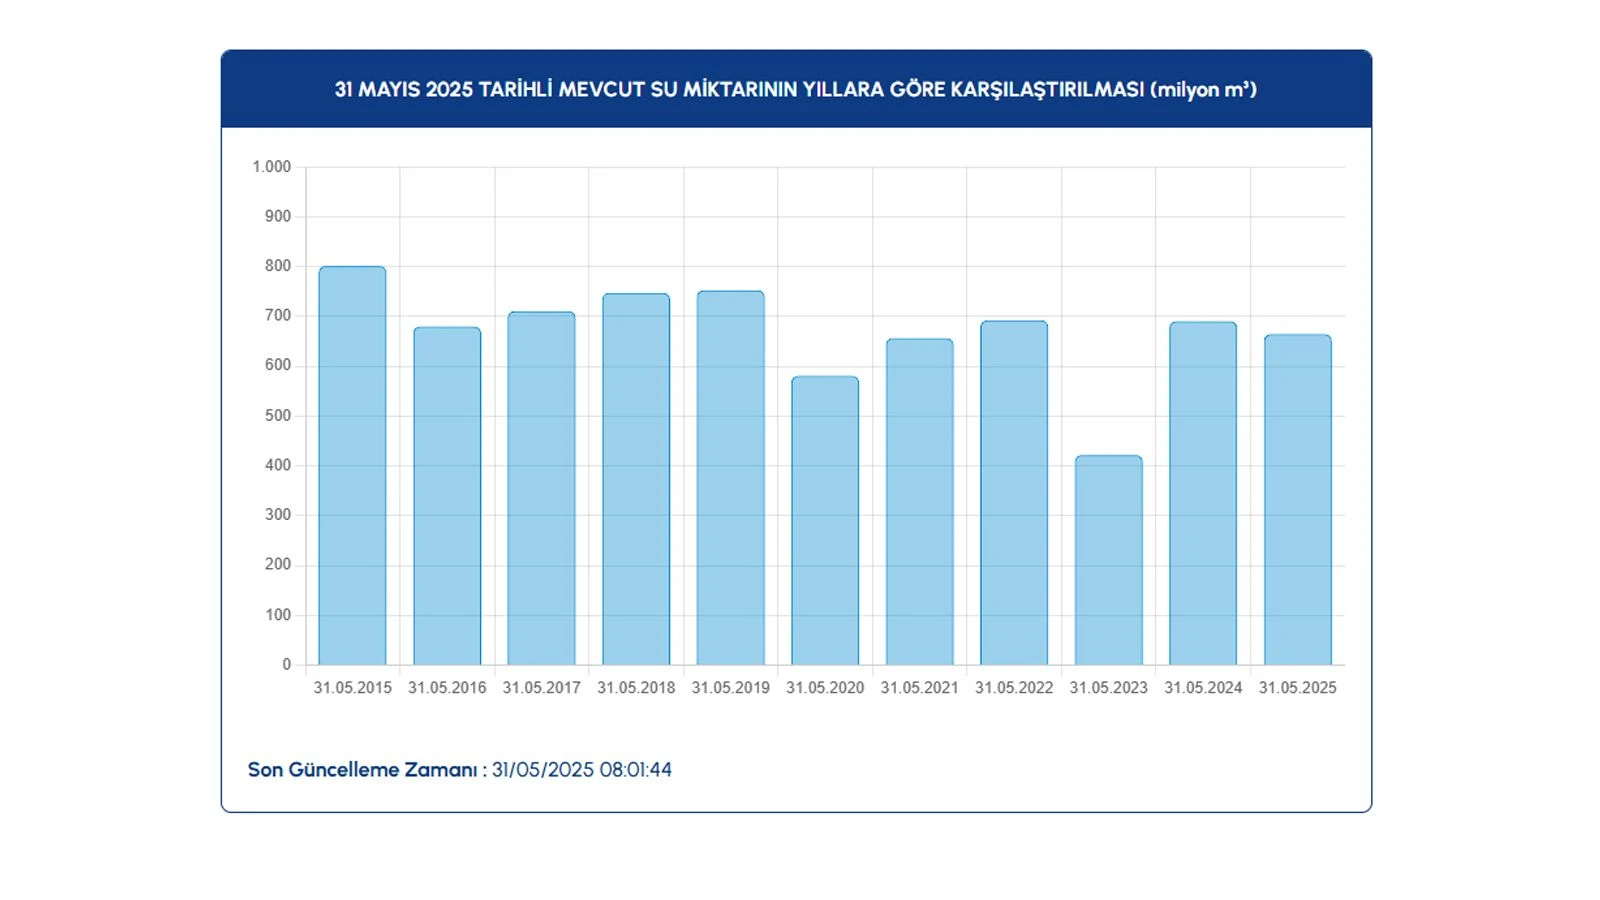Select the bar for 31.05.2019
1600x900 pixels.
pyautogui.click(x=730, y=478)
